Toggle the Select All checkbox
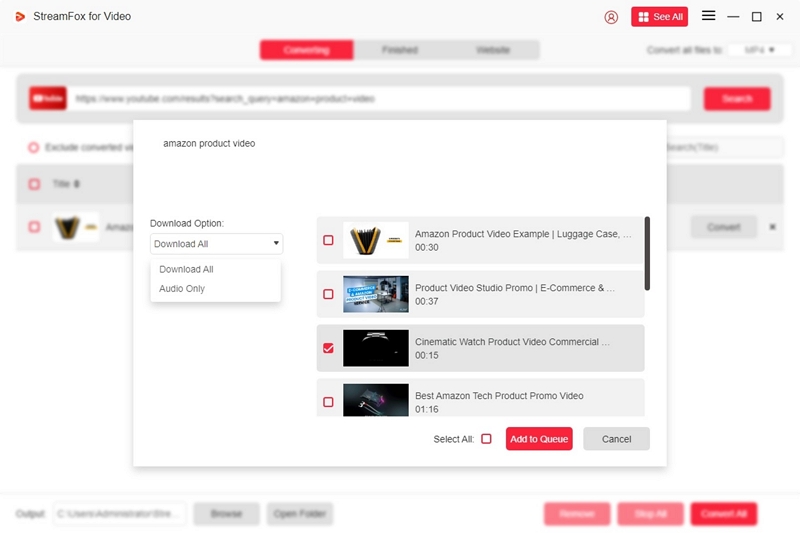The height and width of the screenshot is (533, 800). [486, 439]
